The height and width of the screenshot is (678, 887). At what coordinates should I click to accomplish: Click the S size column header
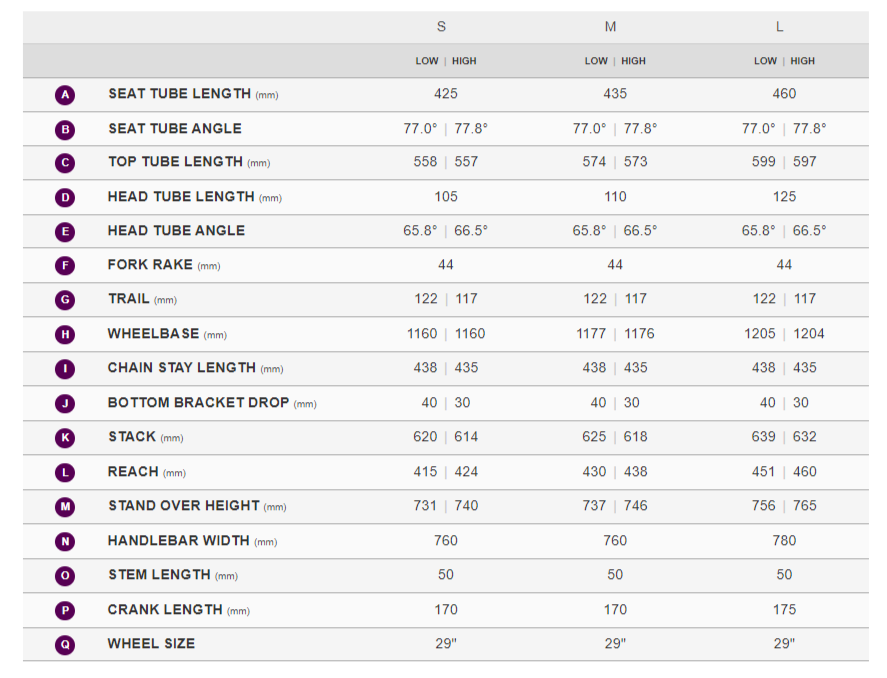point(442,27)
